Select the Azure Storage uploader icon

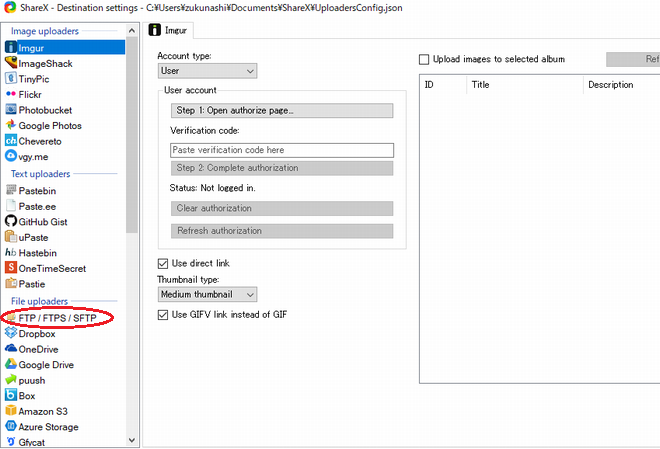click(x=11, y=426)
